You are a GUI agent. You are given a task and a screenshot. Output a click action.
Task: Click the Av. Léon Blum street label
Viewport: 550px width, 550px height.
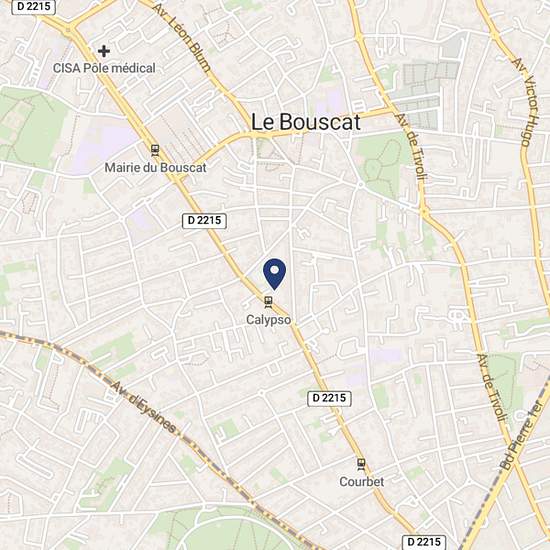click(x=182, y=38)
